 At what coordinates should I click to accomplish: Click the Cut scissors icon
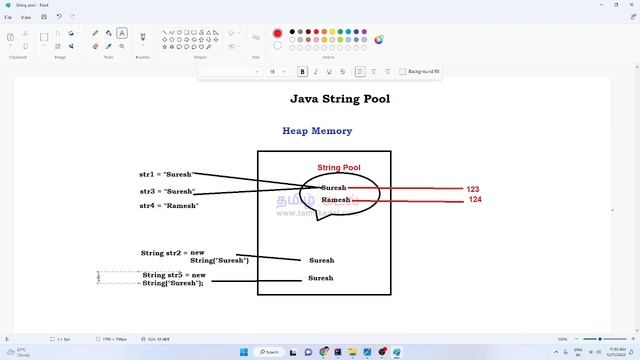25,33
